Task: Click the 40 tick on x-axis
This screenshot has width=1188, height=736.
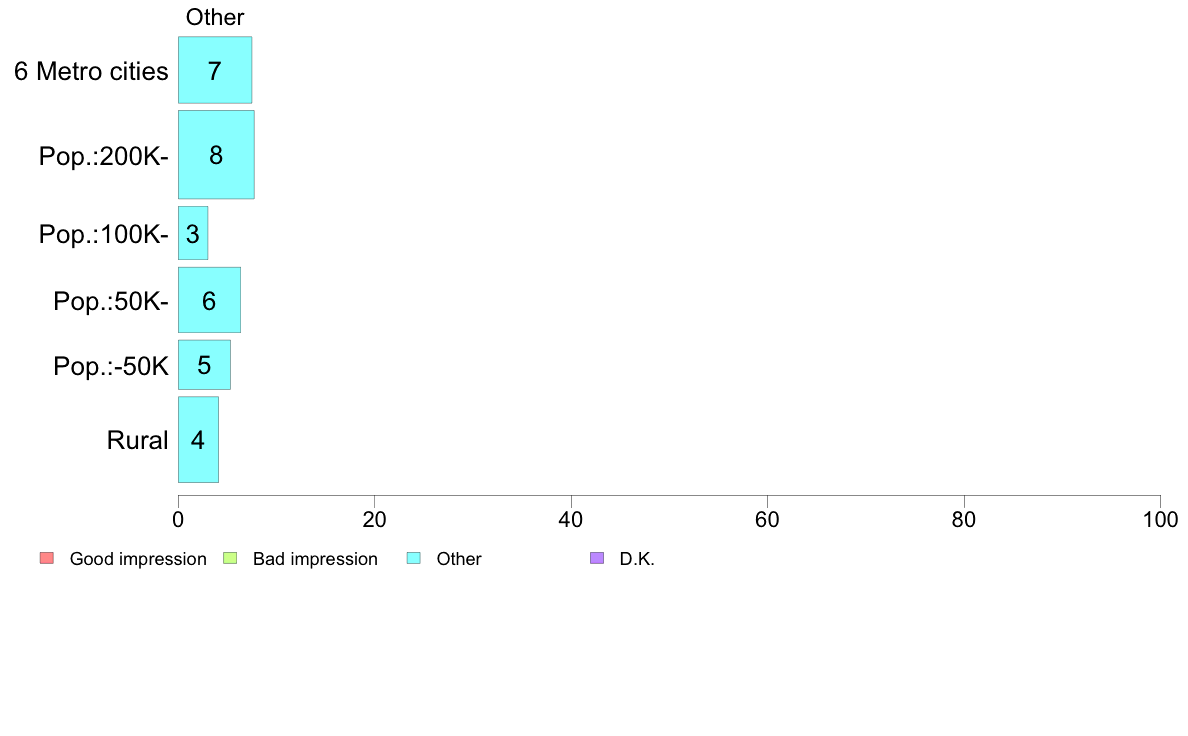Action: coord(571,520)
